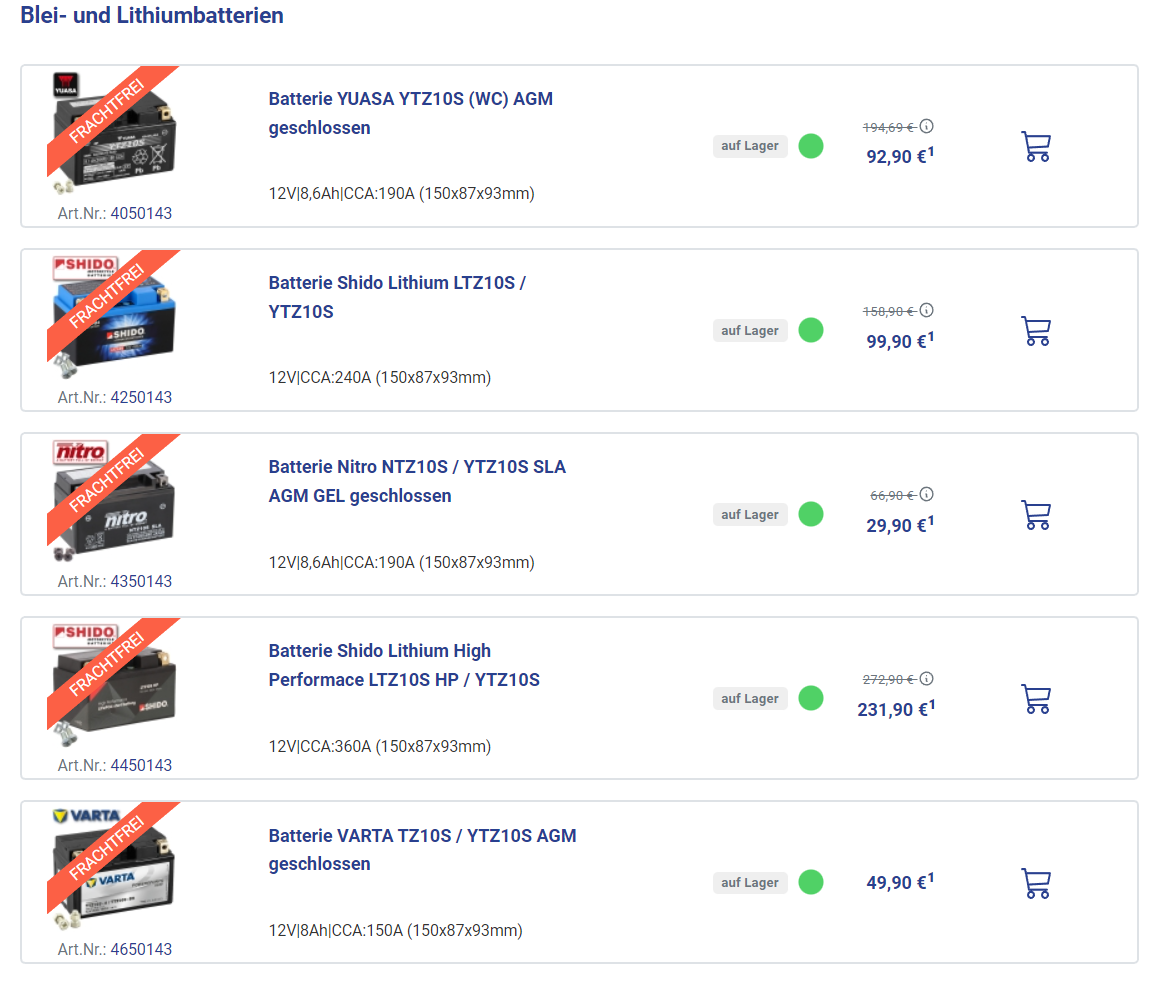
Task: Click the green stock indicator for VARTA battery
Action: (811, 883)
